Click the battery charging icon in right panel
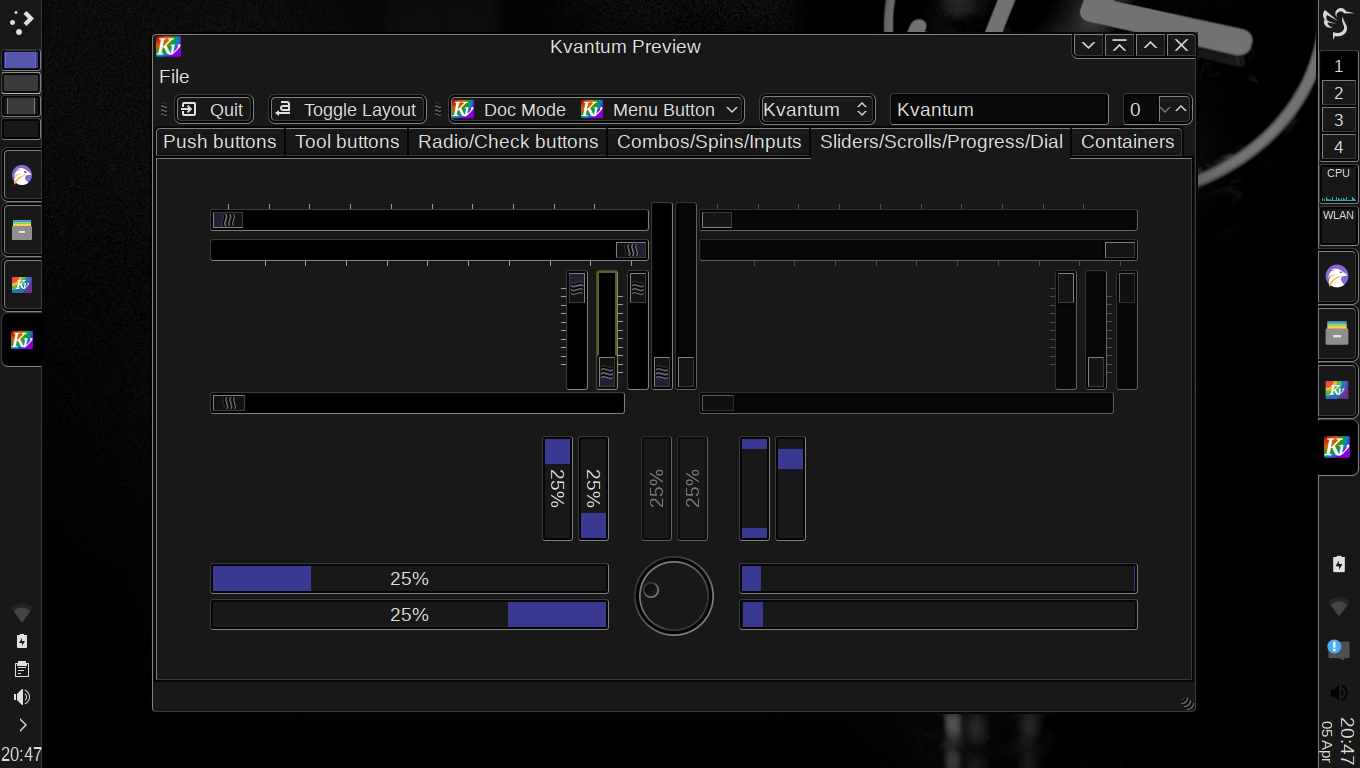Screen dimensions: 1360x768 click(x=1339, y=564)
